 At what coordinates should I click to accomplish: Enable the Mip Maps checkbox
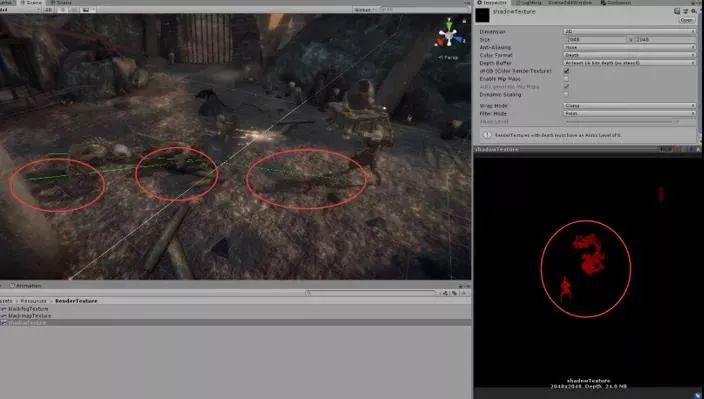click(566, 79)
